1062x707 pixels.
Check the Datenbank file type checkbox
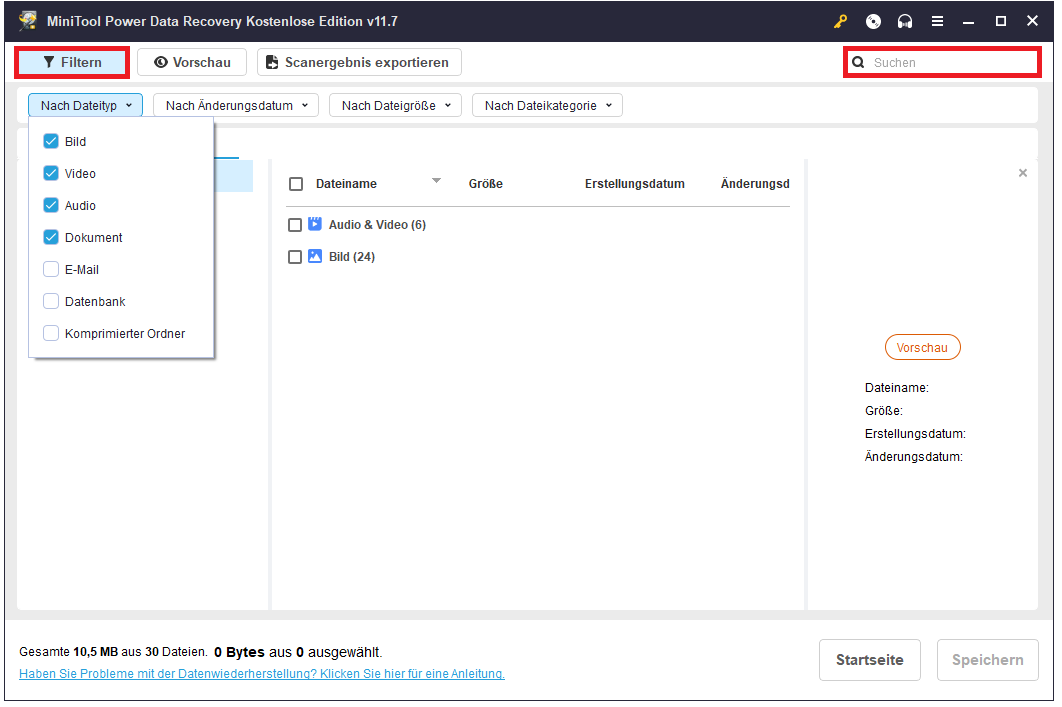coord(51,301)
